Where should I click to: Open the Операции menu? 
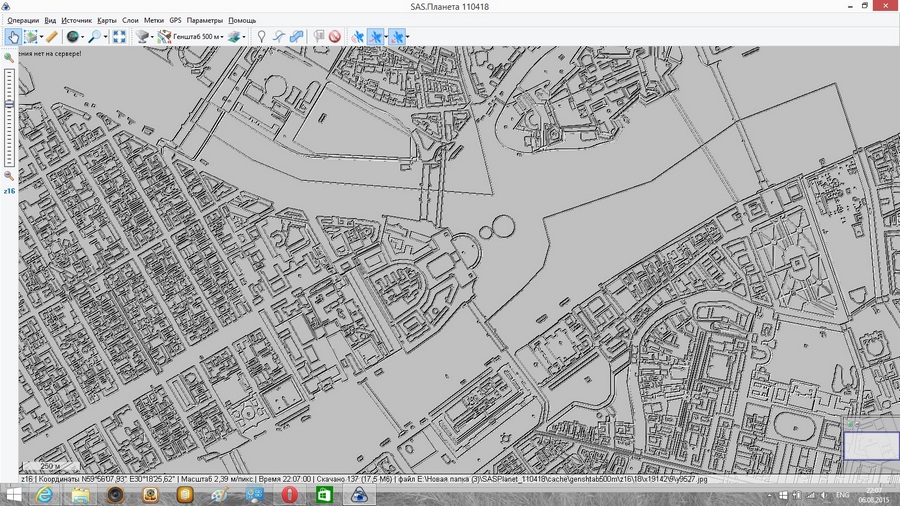click(x=22, y=20)
